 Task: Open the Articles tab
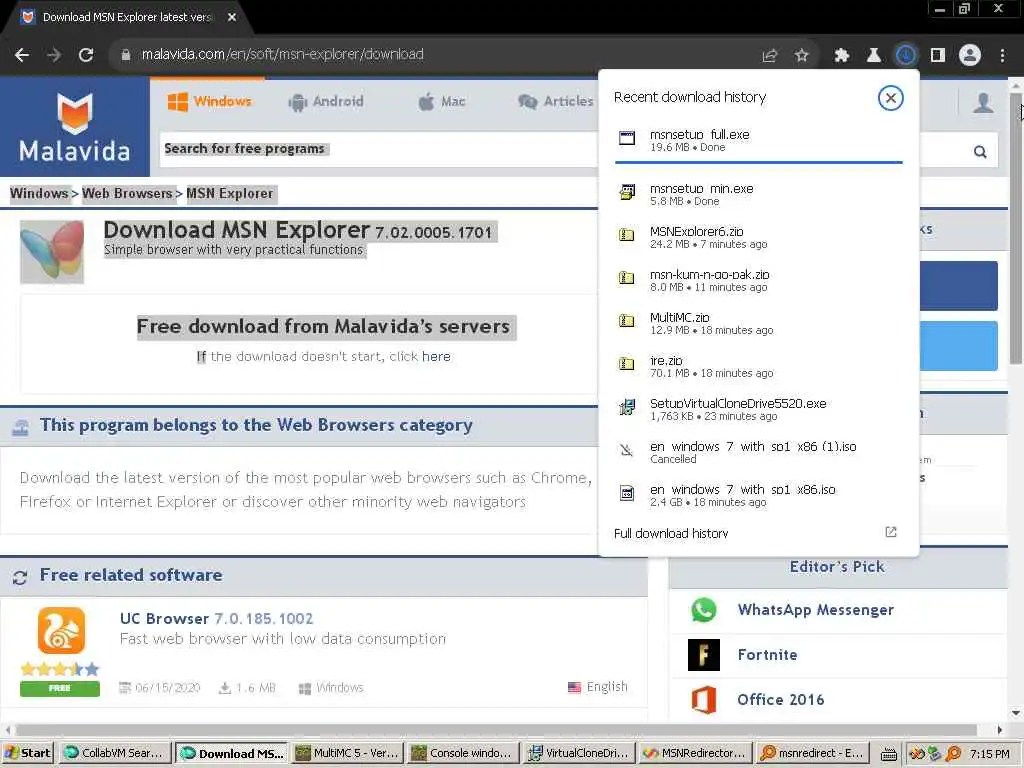(556, 102)
